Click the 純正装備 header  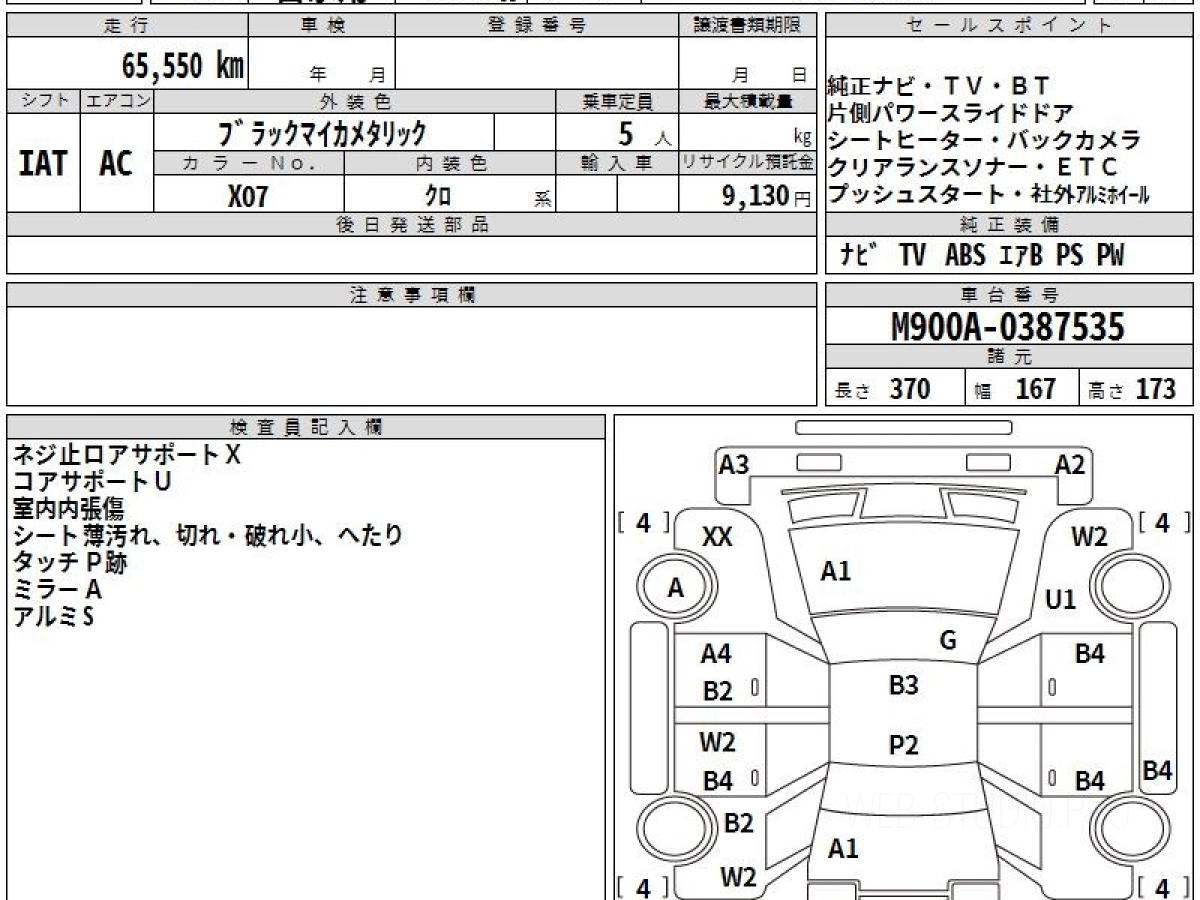click(x=1009, y=225)
